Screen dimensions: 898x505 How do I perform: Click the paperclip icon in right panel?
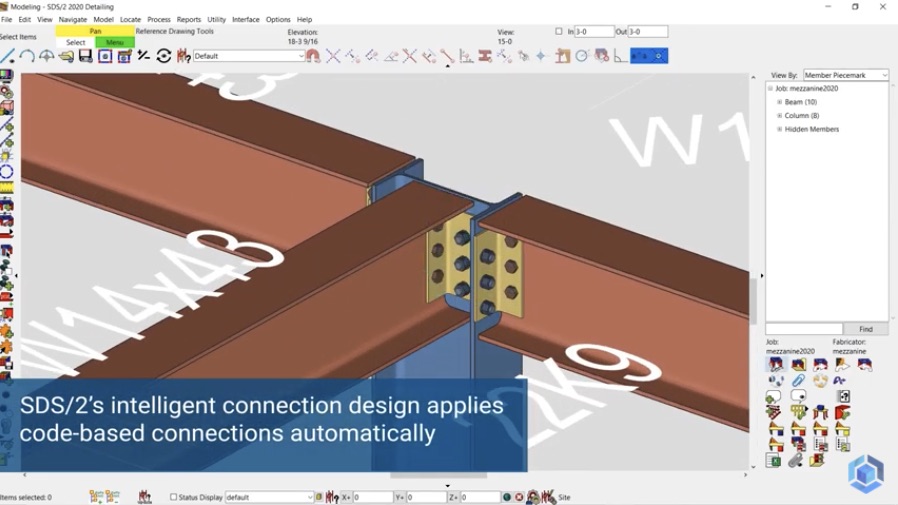coord(798,380)
